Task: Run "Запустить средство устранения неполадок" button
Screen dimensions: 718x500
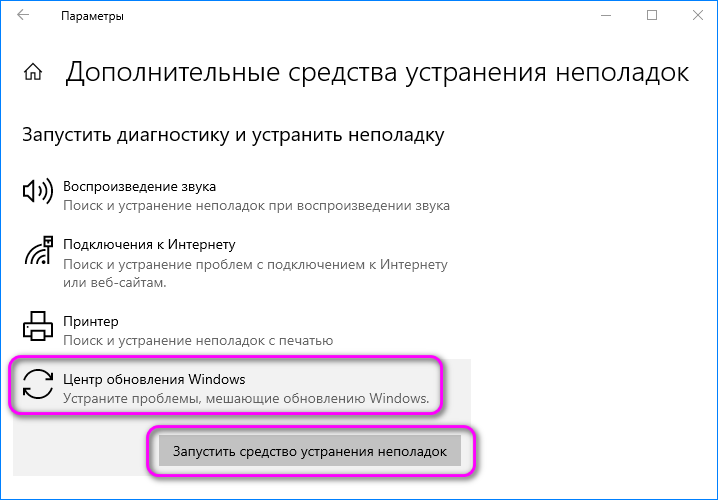Action: (x=310, y=451)
